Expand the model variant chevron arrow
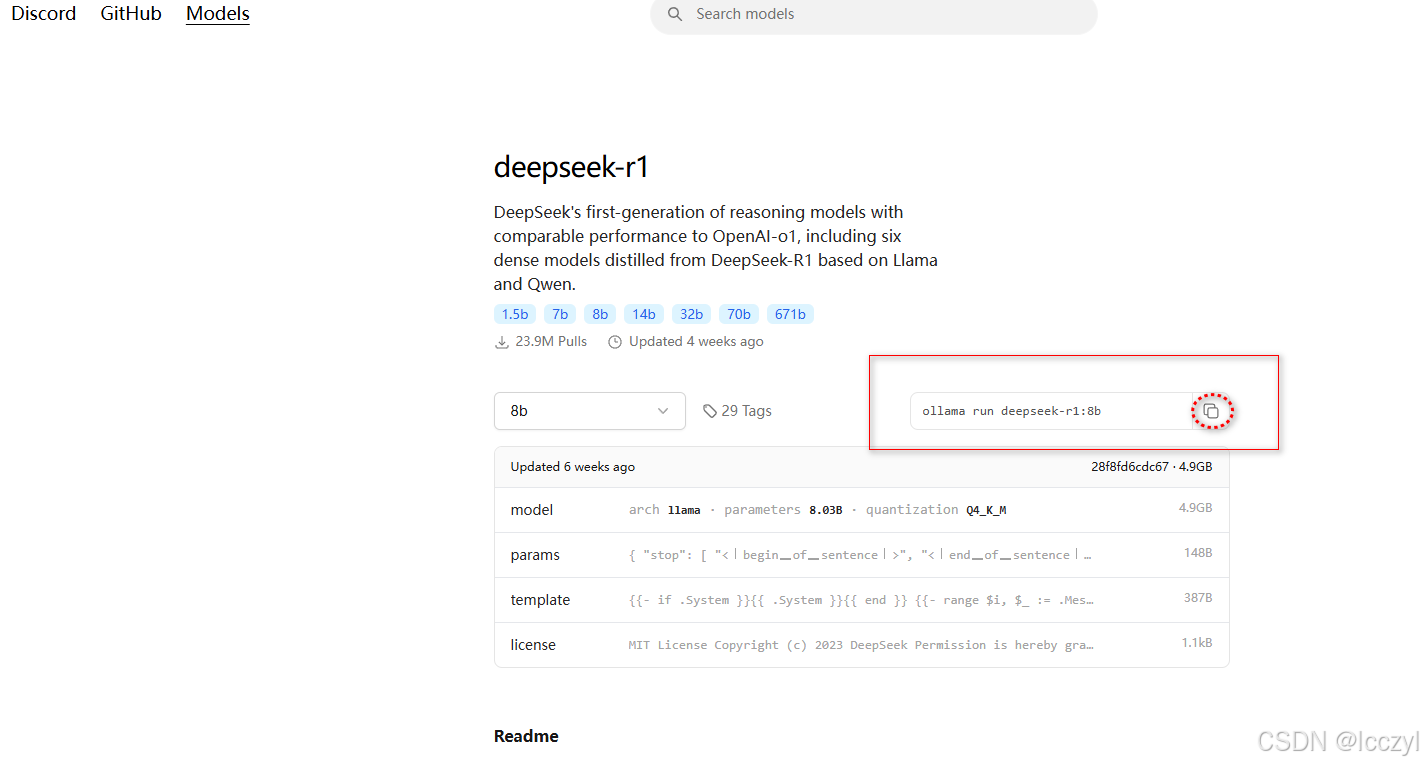 click(x=662, y=410)
